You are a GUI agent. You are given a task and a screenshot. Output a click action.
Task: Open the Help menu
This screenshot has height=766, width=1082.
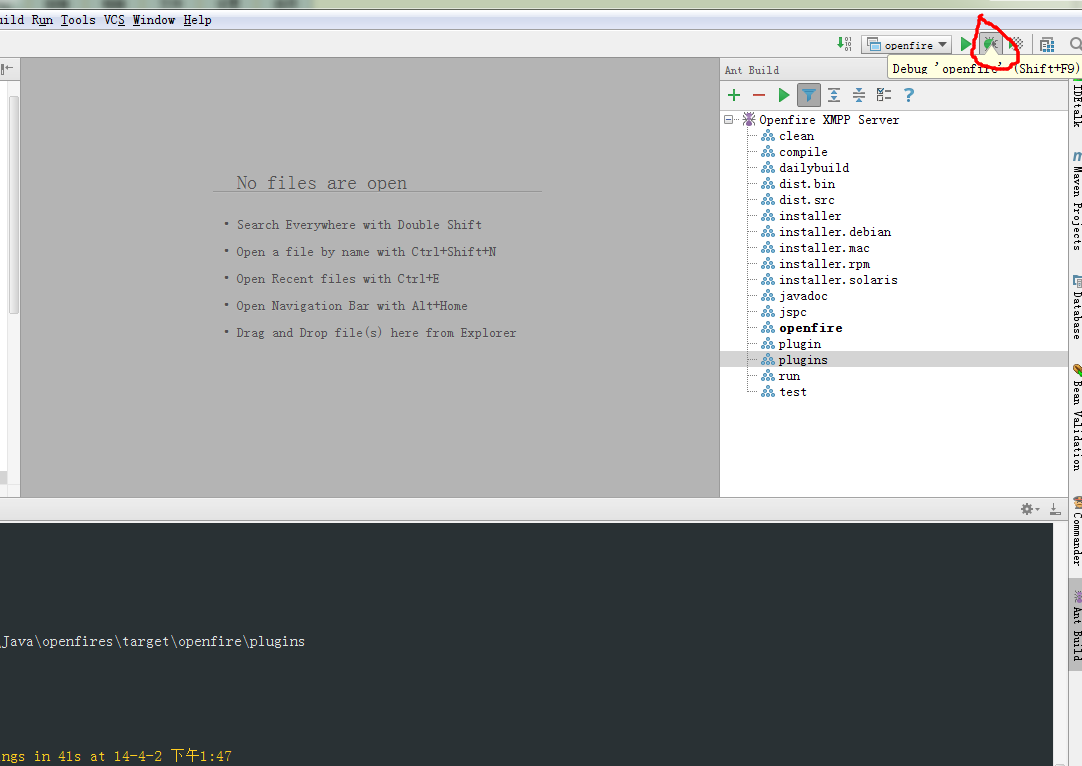pyautogui.click(x=197, y=19)
